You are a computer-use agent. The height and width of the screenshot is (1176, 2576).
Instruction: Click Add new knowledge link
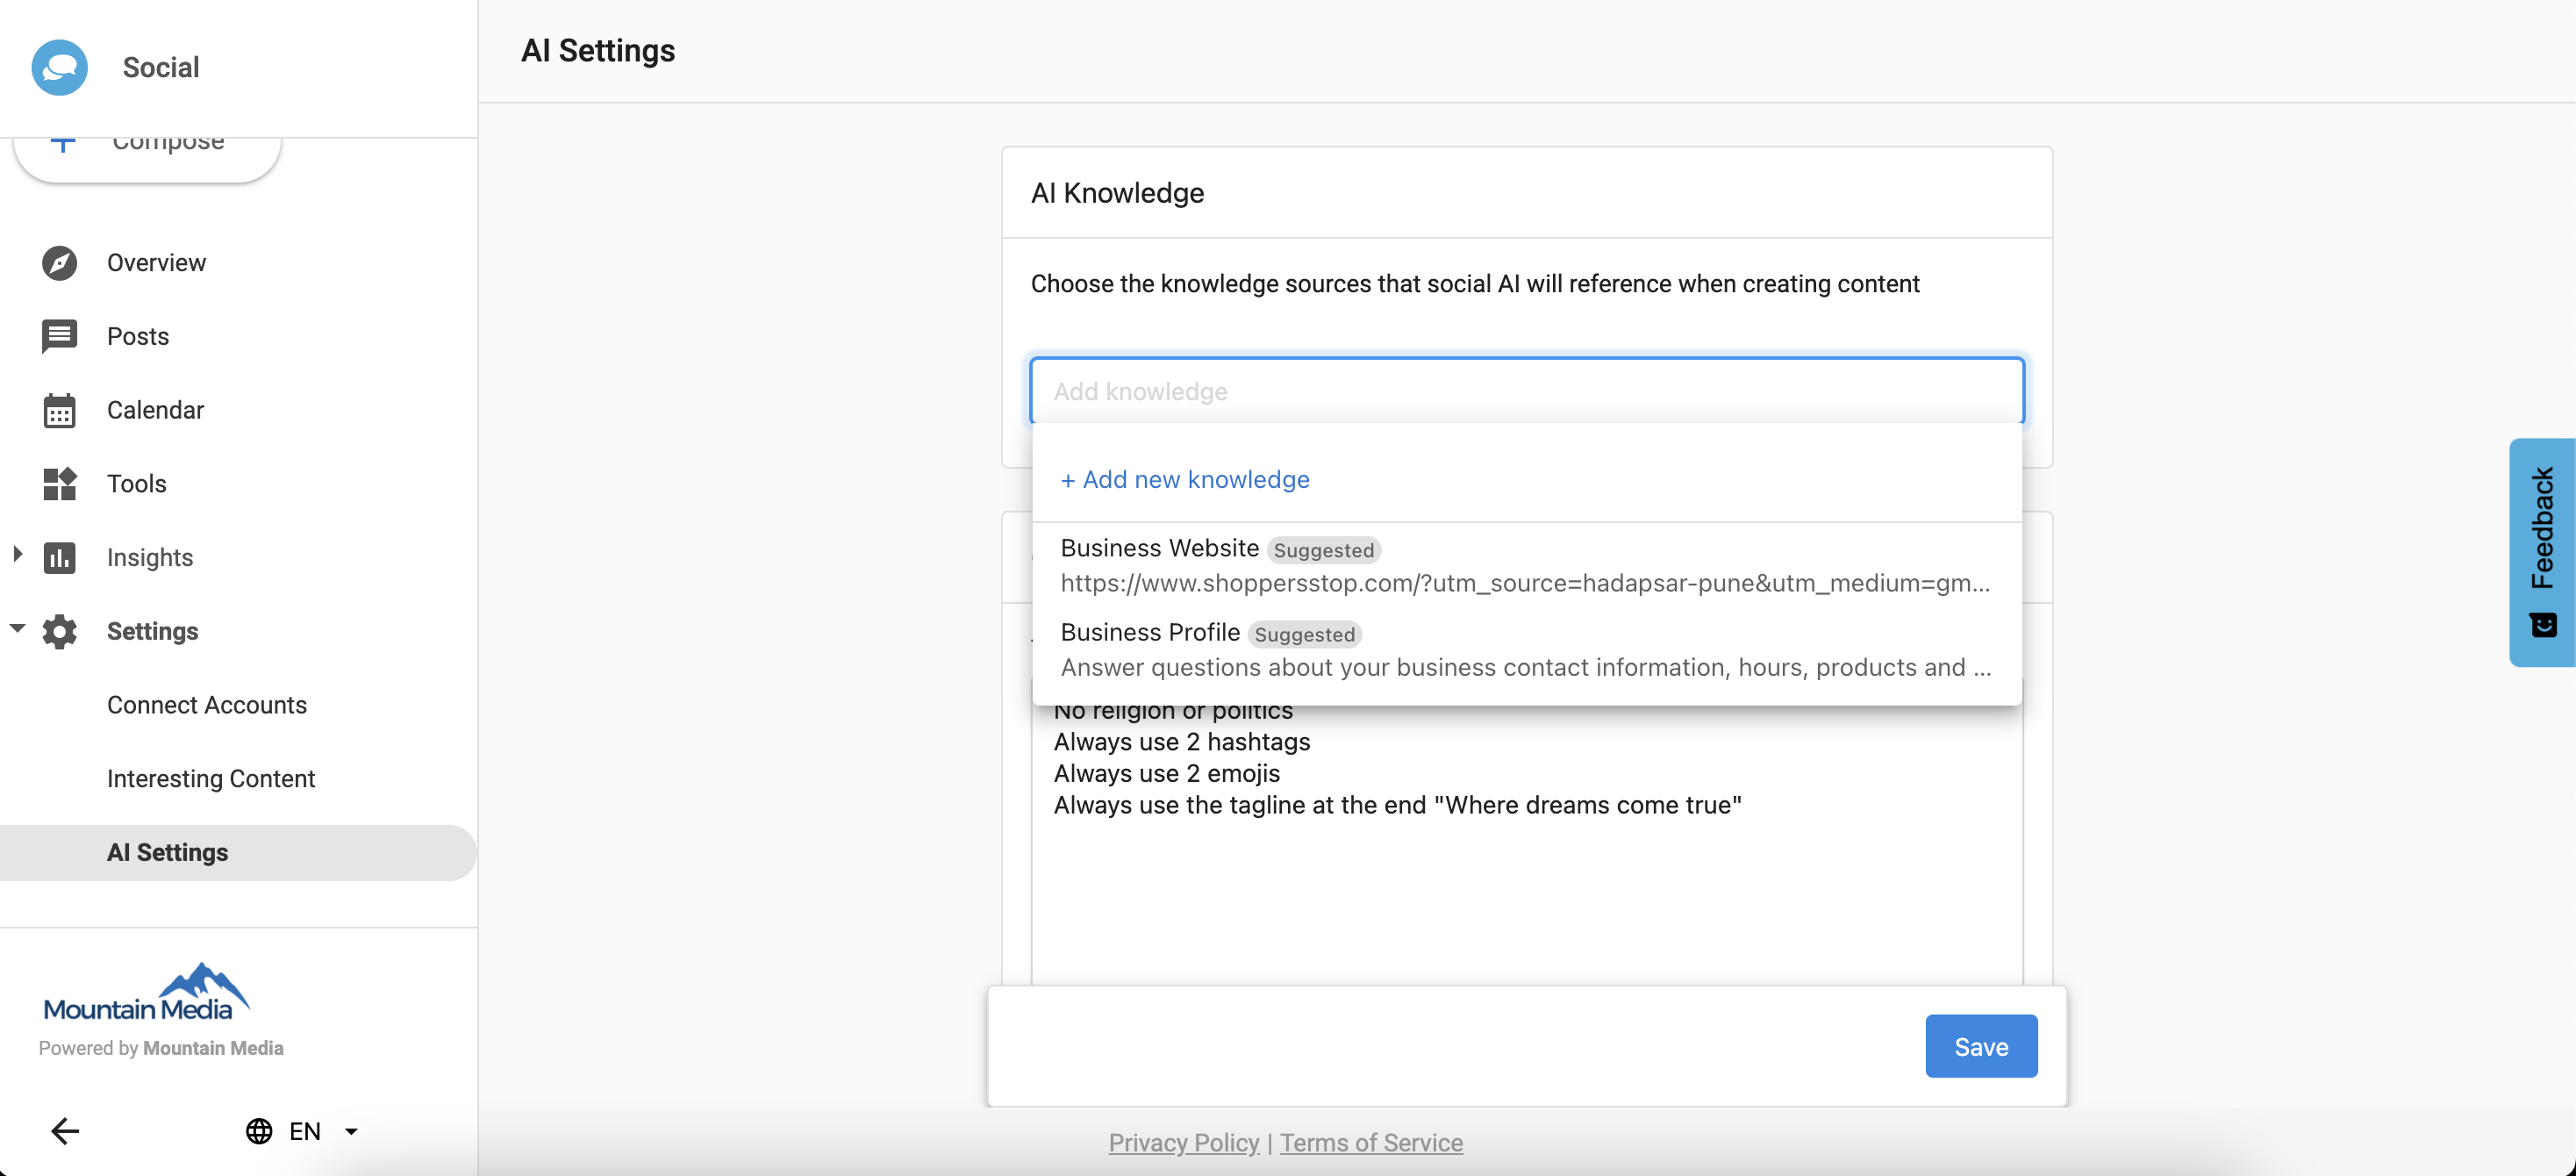(x=1185, y=480)
